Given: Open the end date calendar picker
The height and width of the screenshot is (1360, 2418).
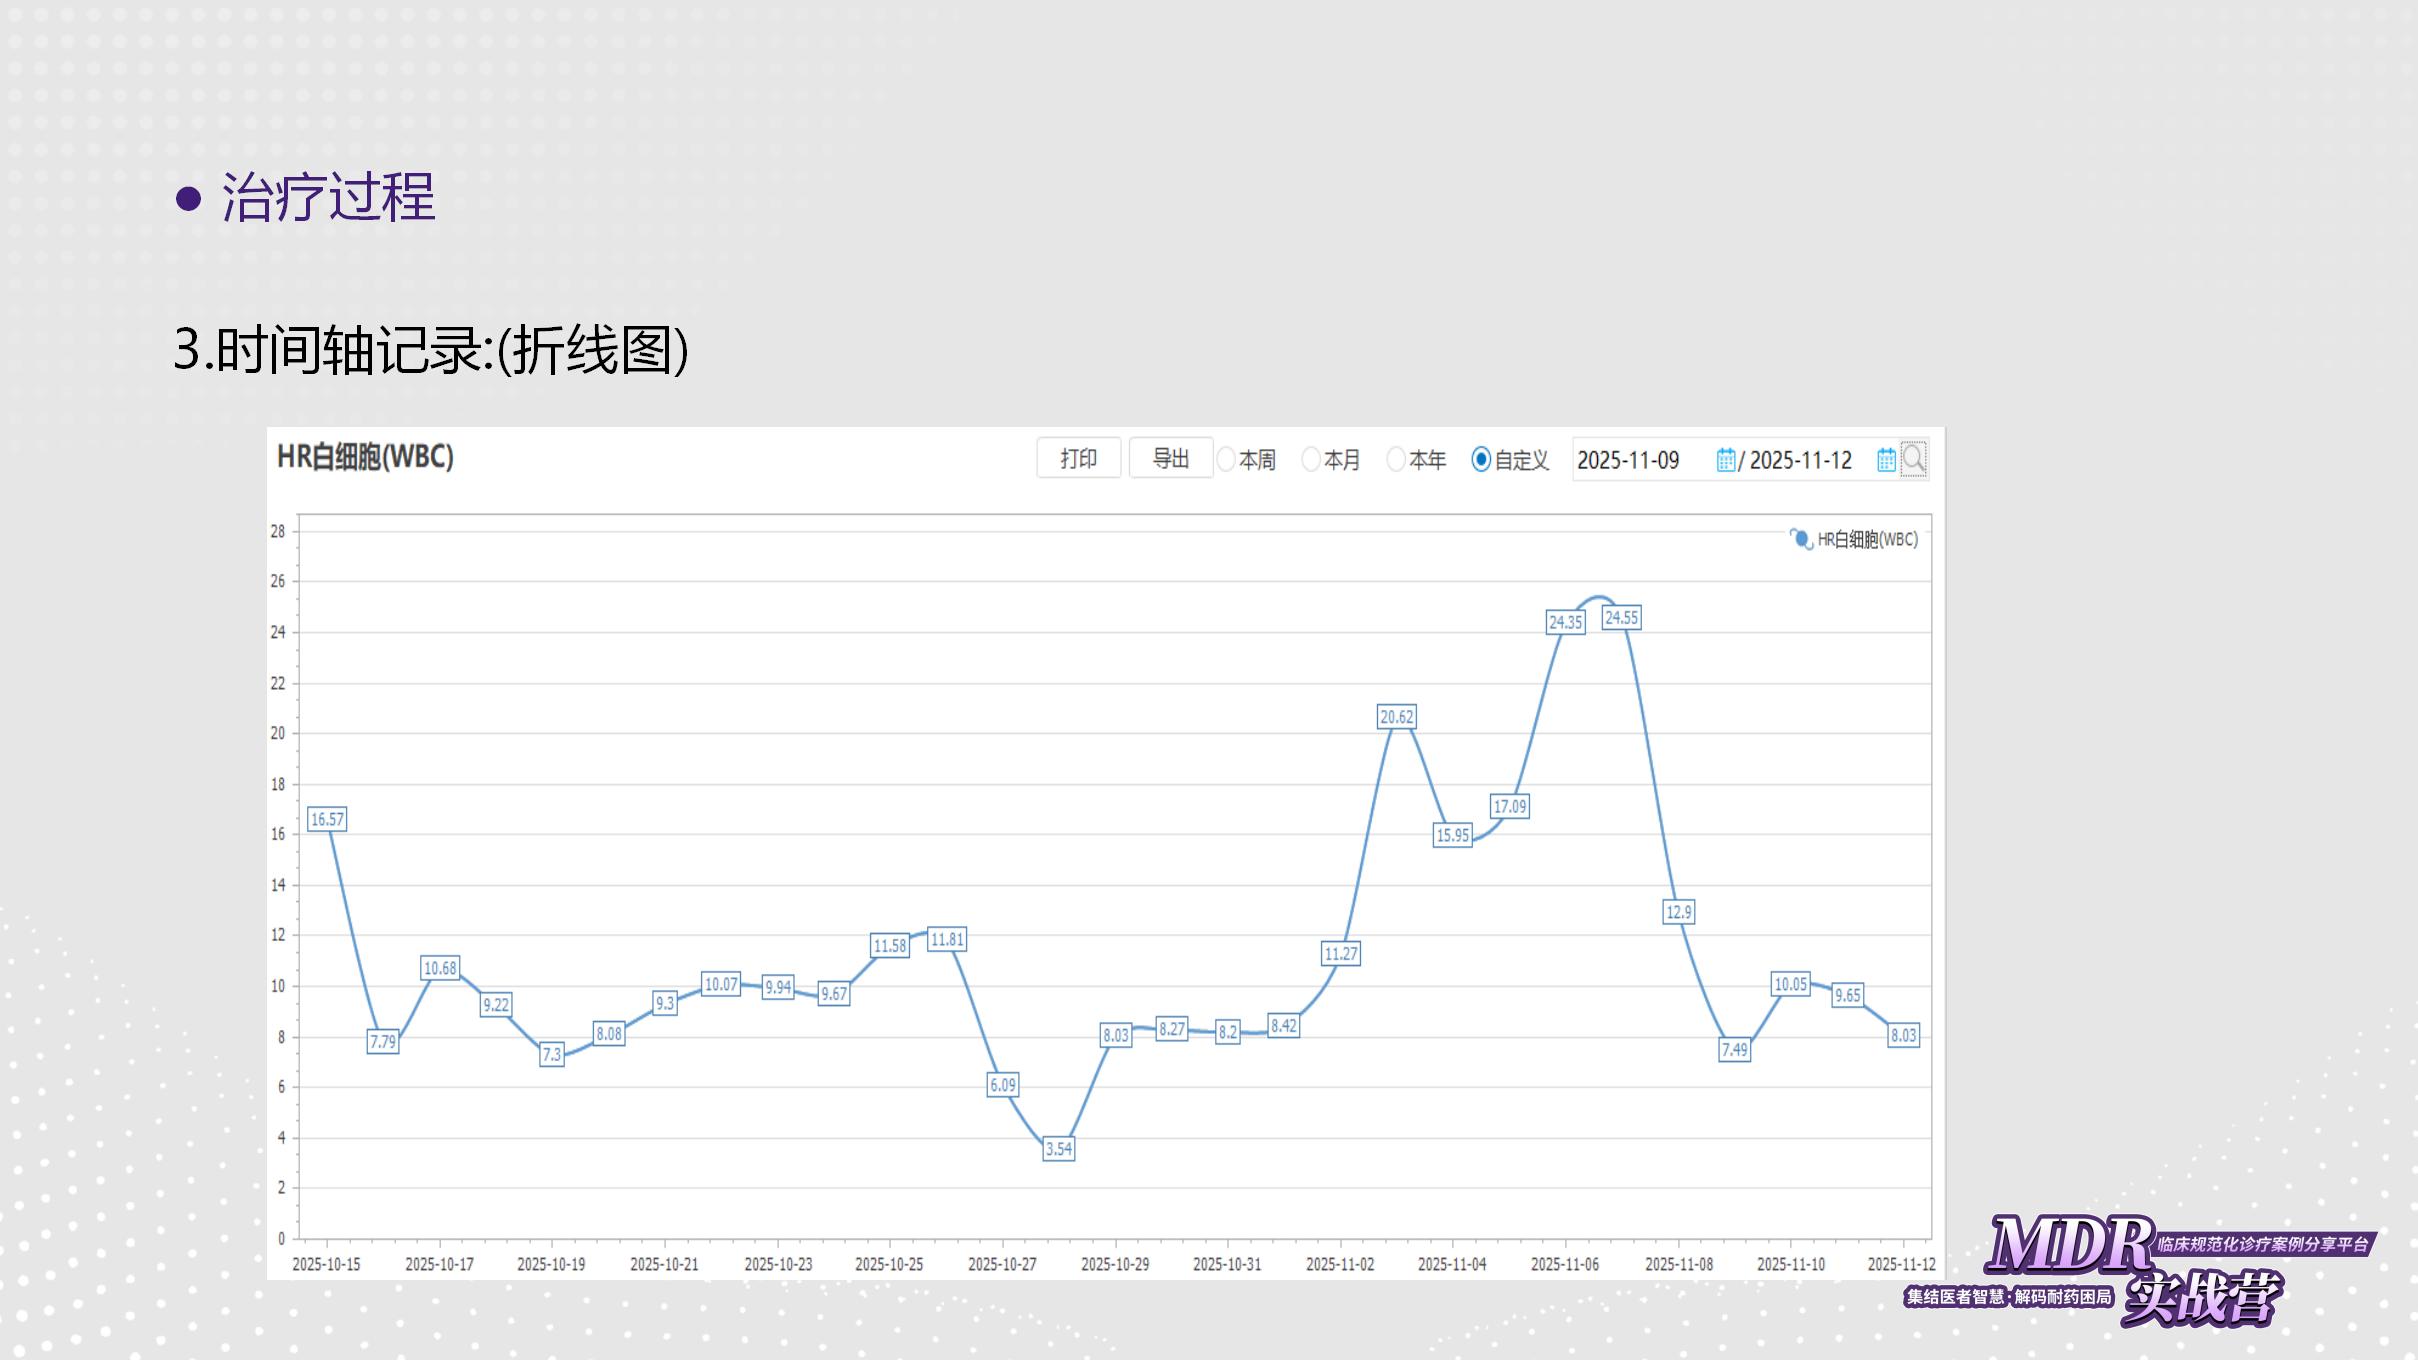Looking at the screenshot, I should [x=1886, y=460].
